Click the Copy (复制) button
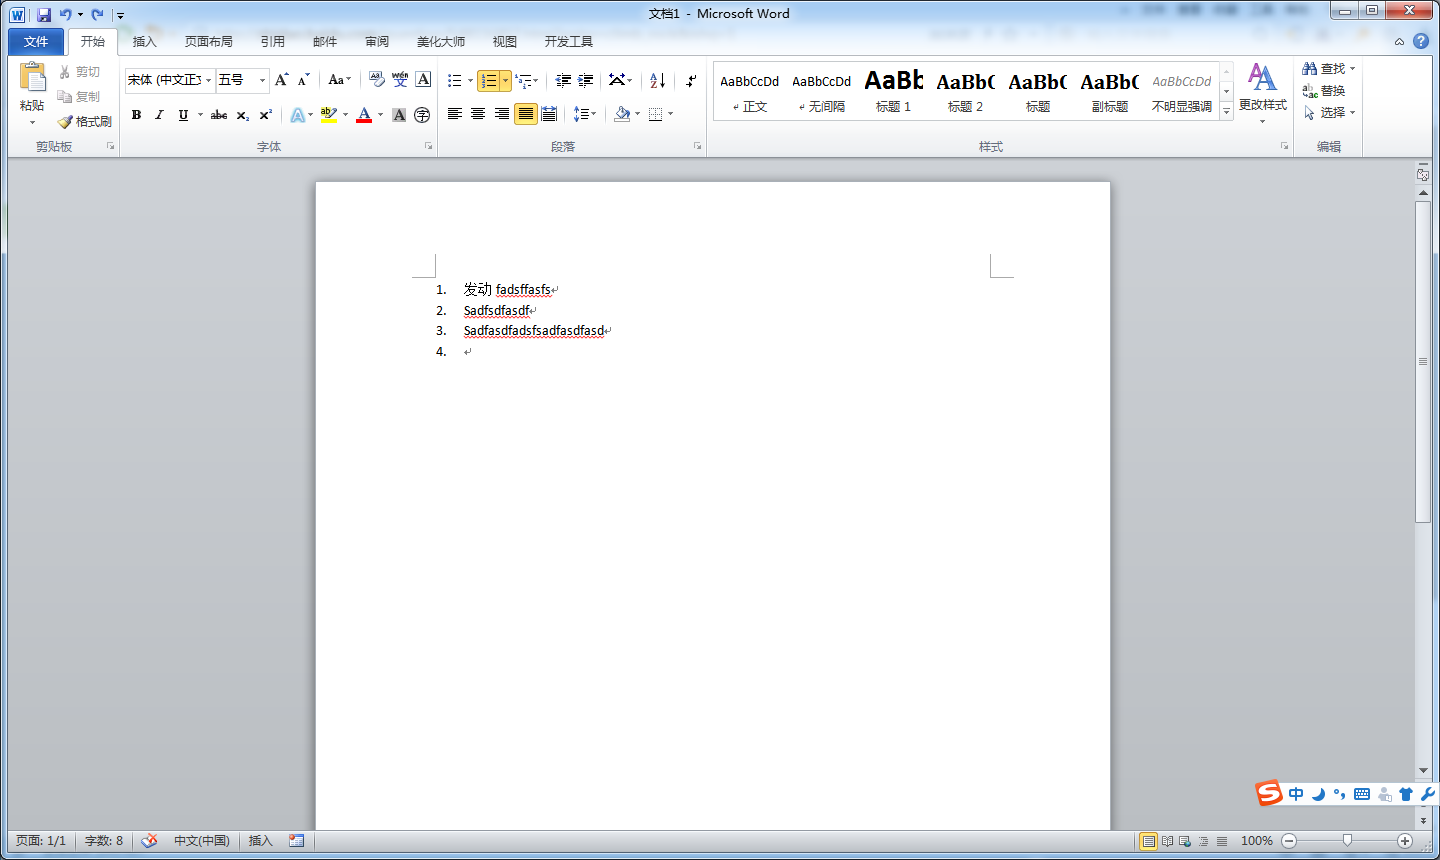 [79, 97]
